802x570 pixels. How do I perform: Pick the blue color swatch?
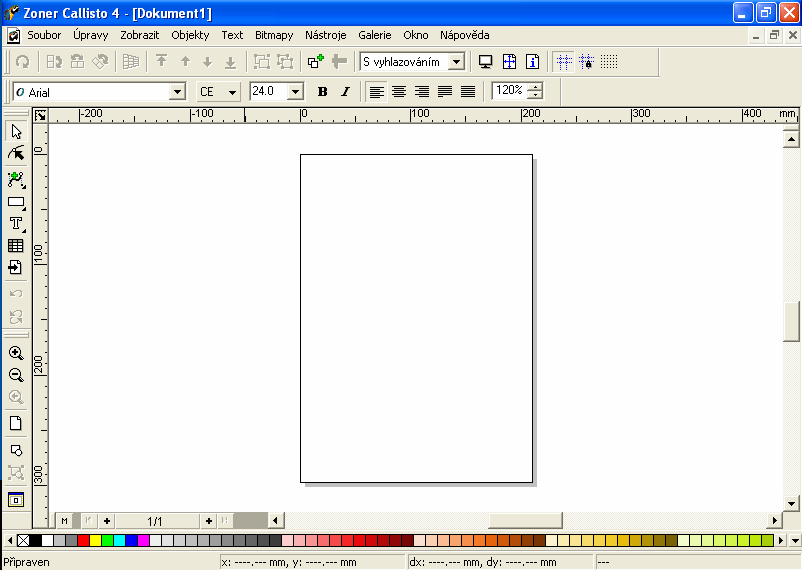131,540
